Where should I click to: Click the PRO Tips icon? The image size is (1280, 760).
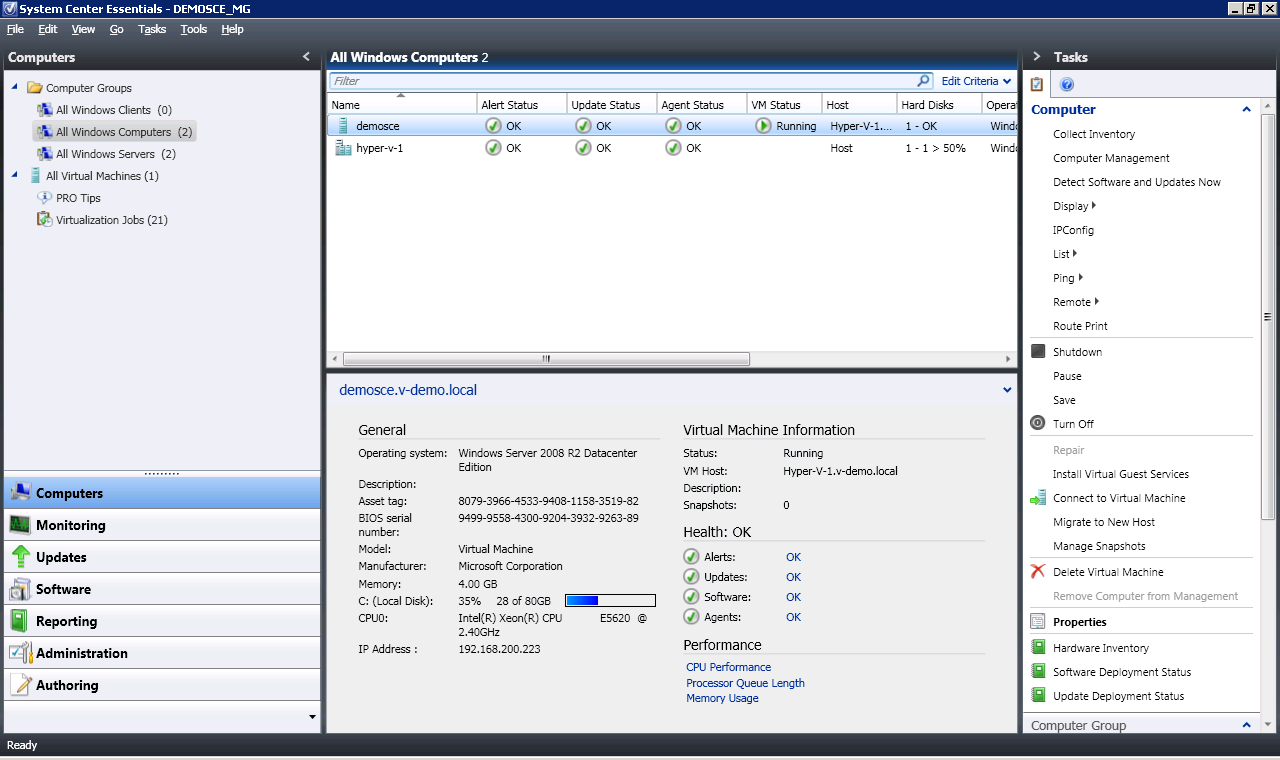pos(45,198)
